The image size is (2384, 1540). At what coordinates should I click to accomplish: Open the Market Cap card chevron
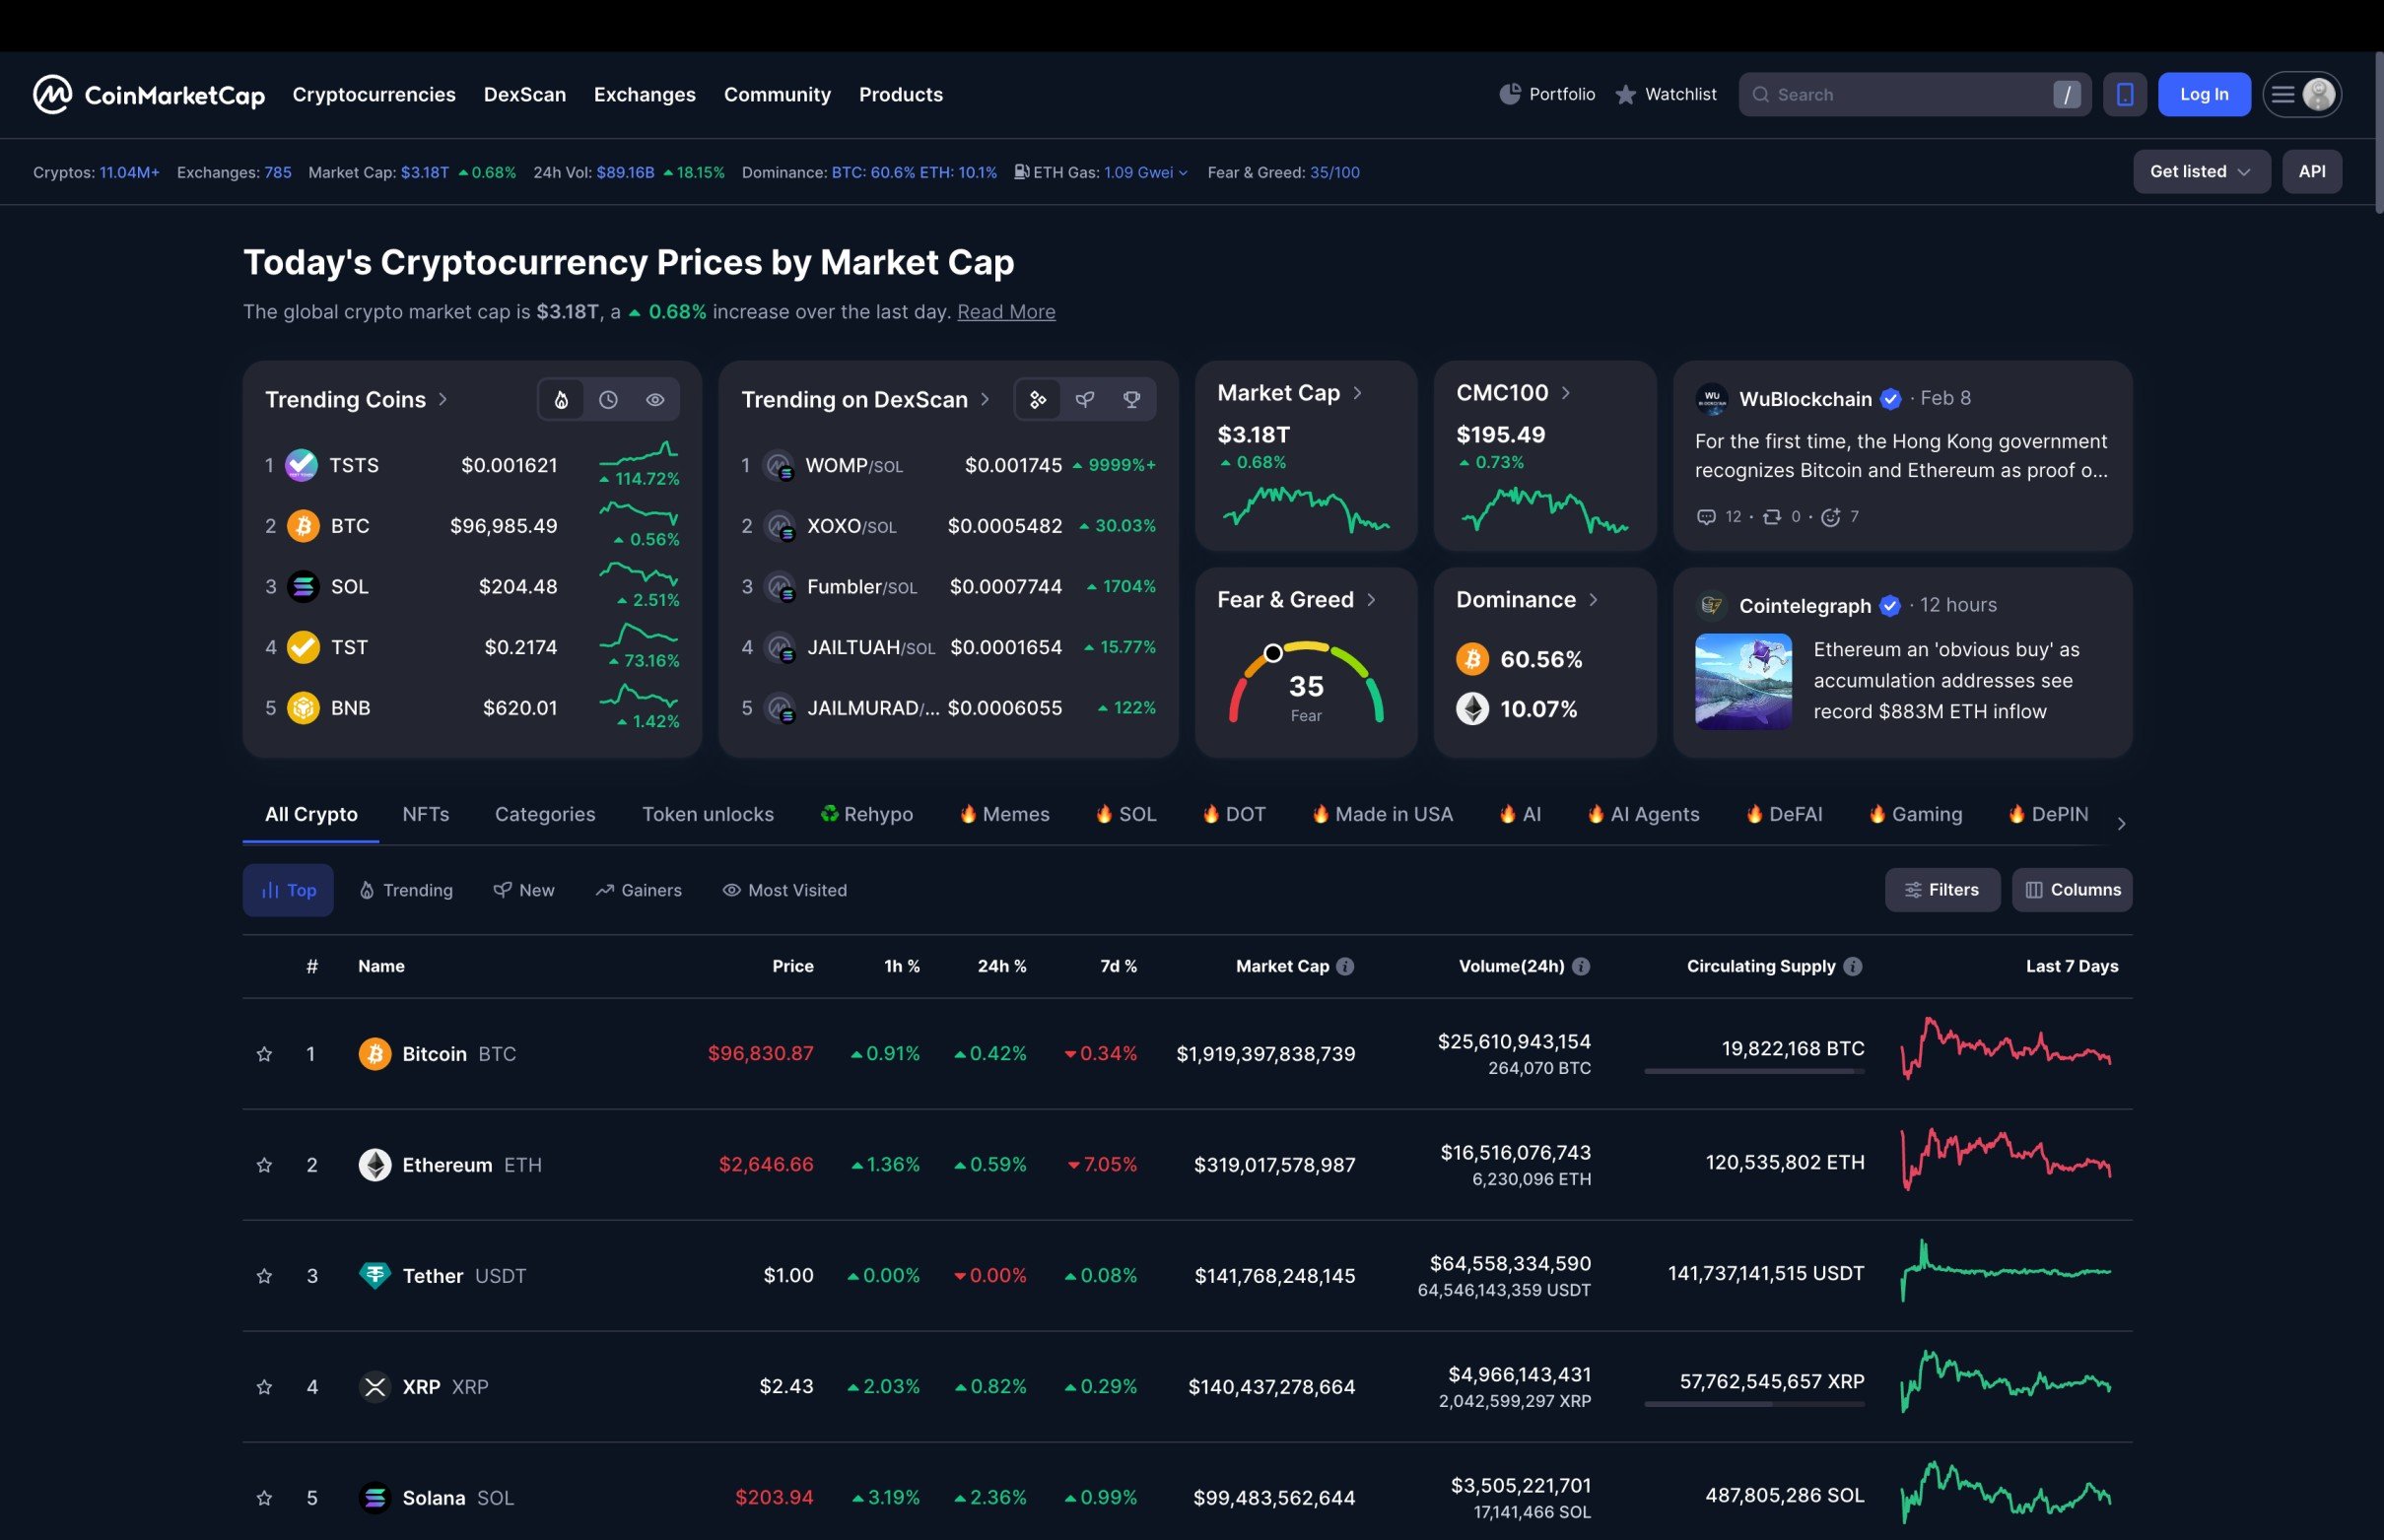tap(1357, 393)
